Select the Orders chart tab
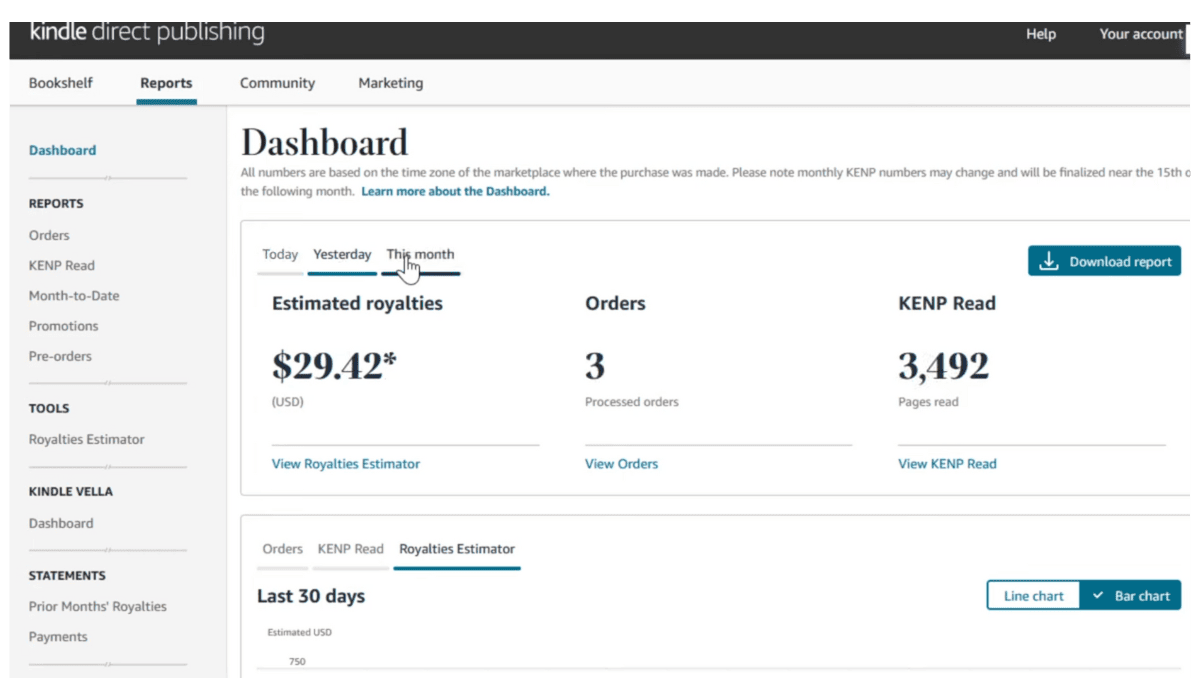Screen dimensions: 1200x700 (x=282, y=549)
